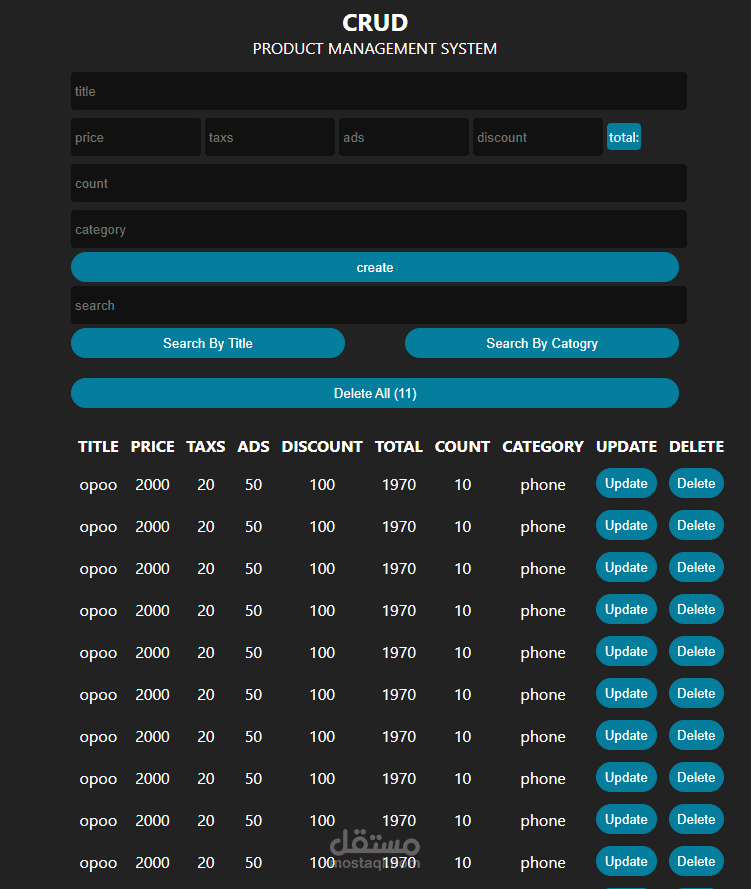Click the ADS column header
The height and width of the screenshot is (889, 751).
253,447
